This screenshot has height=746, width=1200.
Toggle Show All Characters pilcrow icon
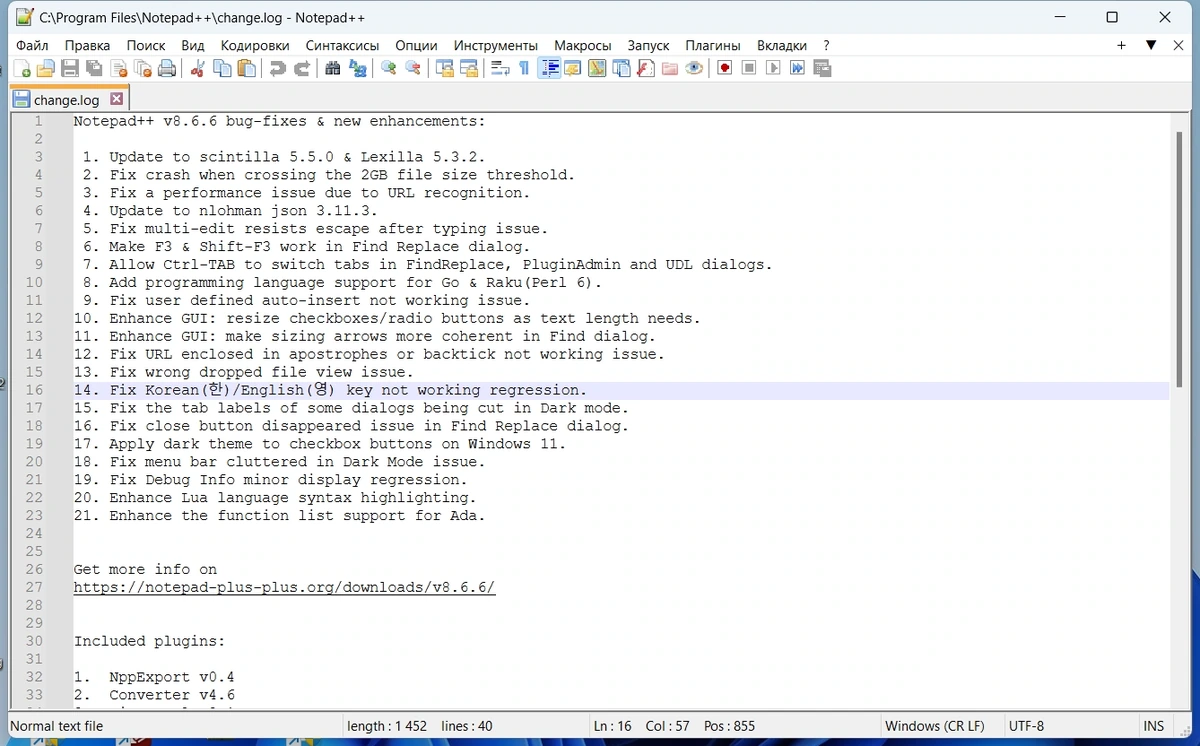pyautogui.click(x=524, y=68)
